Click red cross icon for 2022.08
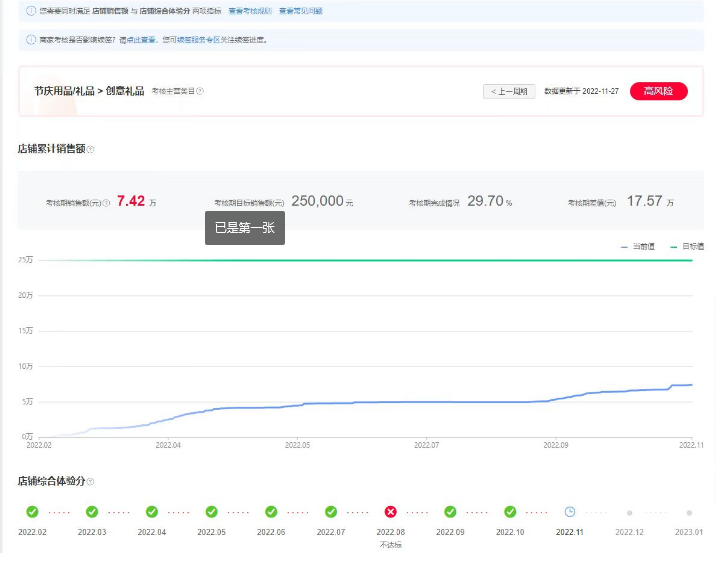The image size is (716, 566). point(390,512)
